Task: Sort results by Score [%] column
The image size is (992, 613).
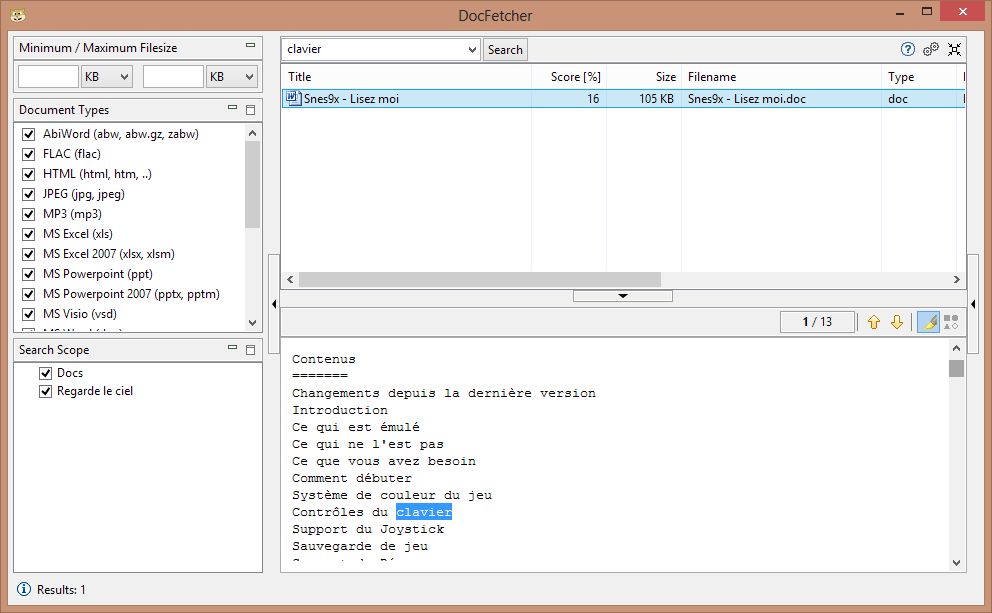Action: click(x=569, y=77)
